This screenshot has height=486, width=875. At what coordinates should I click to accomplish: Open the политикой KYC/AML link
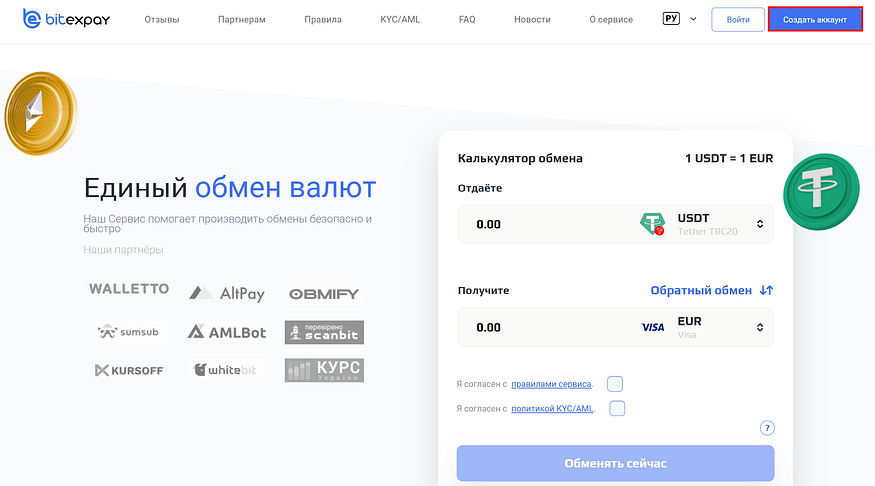coord(552,408)
